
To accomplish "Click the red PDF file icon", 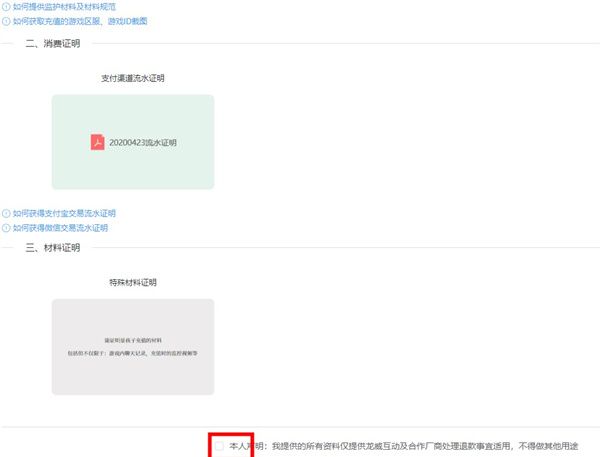I will [x=97, y=142].
